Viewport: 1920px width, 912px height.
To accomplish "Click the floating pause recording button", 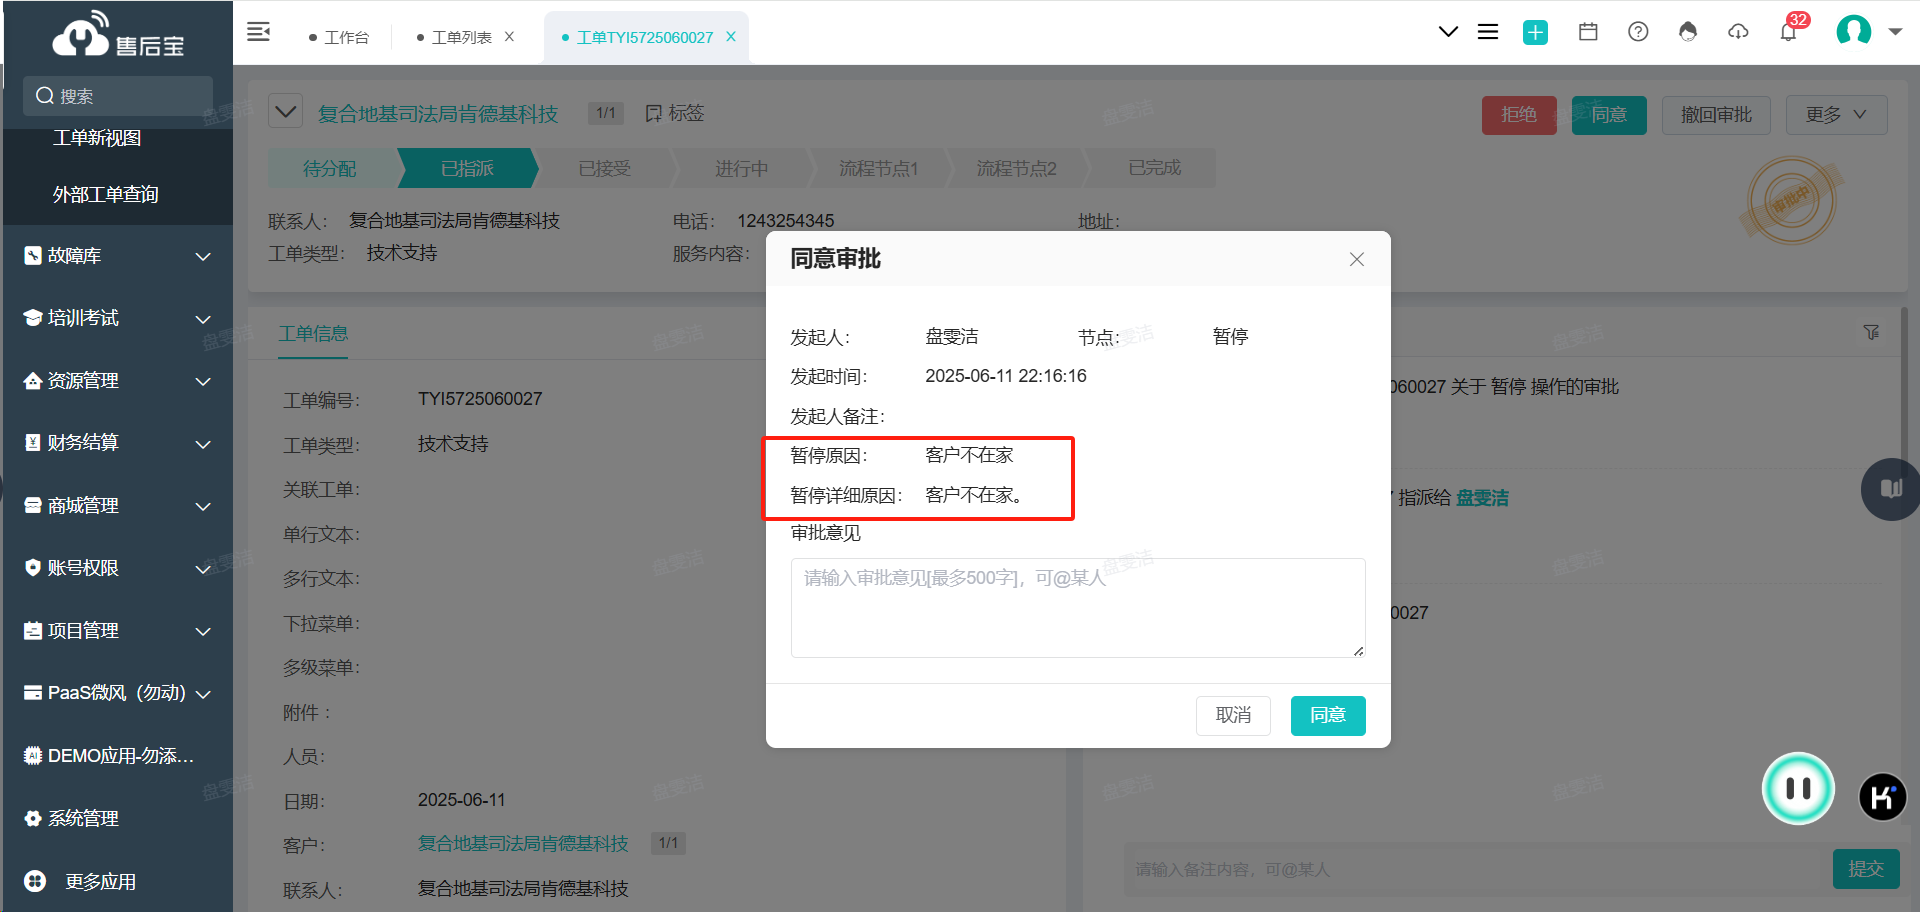I will 1798,788.
